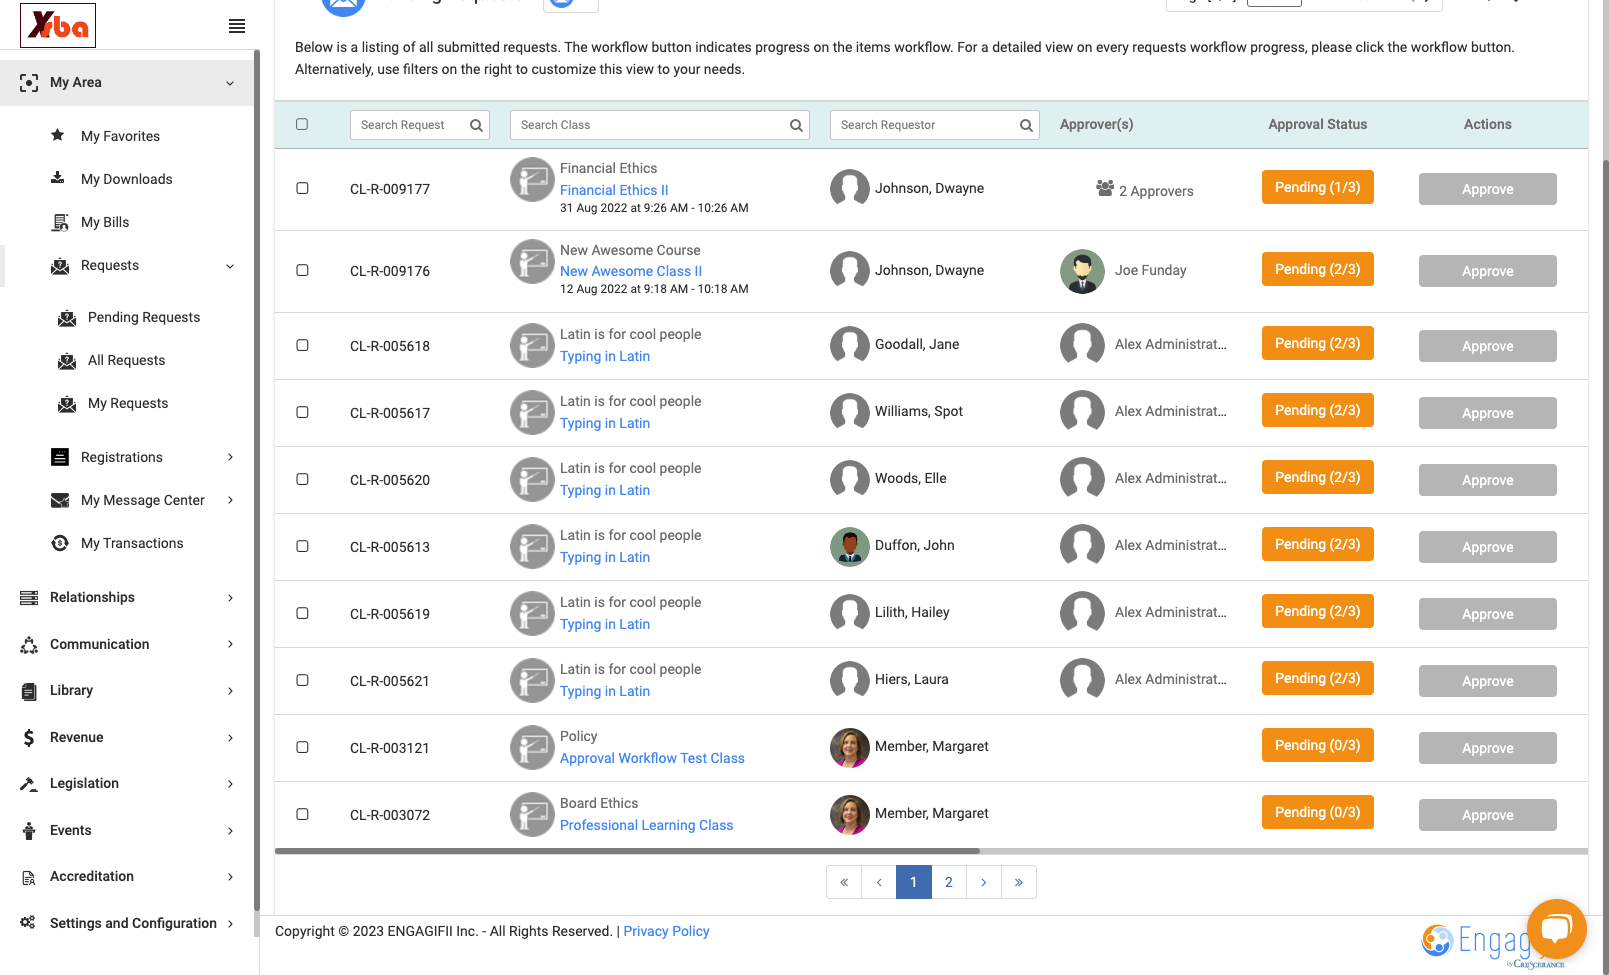Click the search icon in Search Request
Viewport: 1609px width, 975px height.
coord(476,125)
